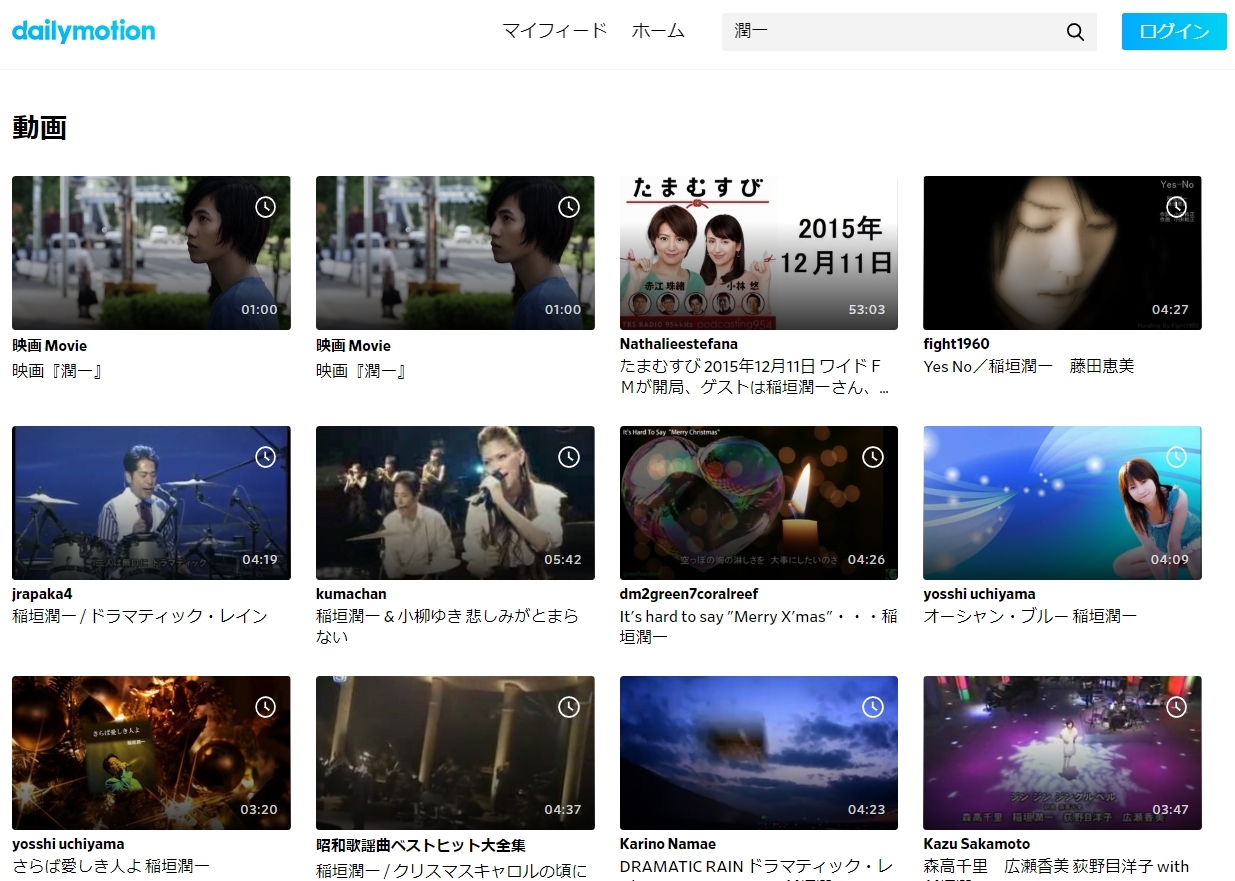Viewport: 1235px width, 881px height.
Task: Click title オーシャン・ブルー 稲垣潤一
Action: tap(1030, 616)
